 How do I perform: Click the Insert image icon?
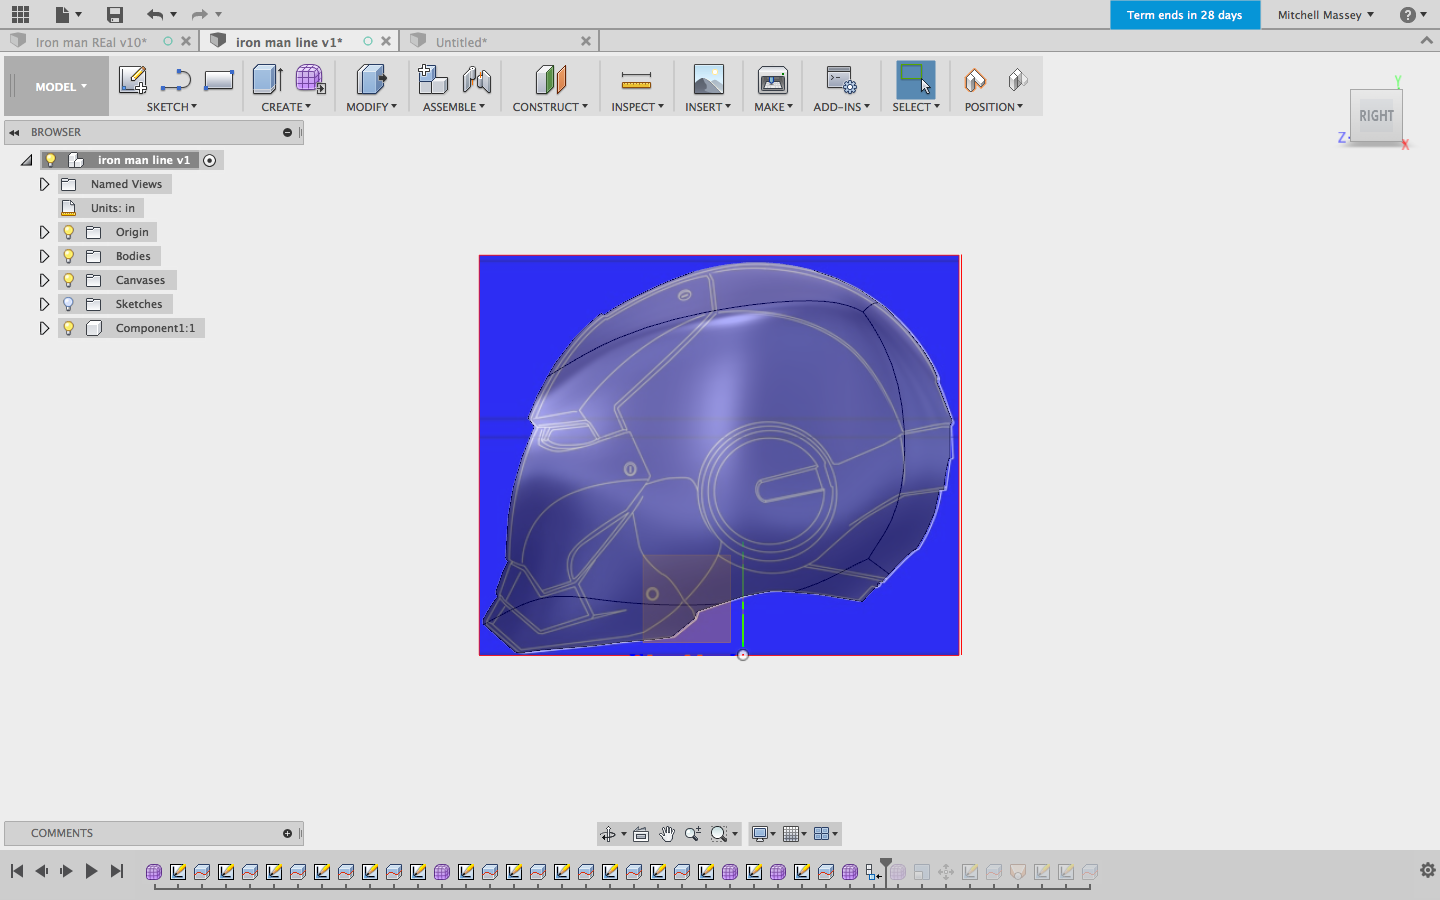(708, 79)
